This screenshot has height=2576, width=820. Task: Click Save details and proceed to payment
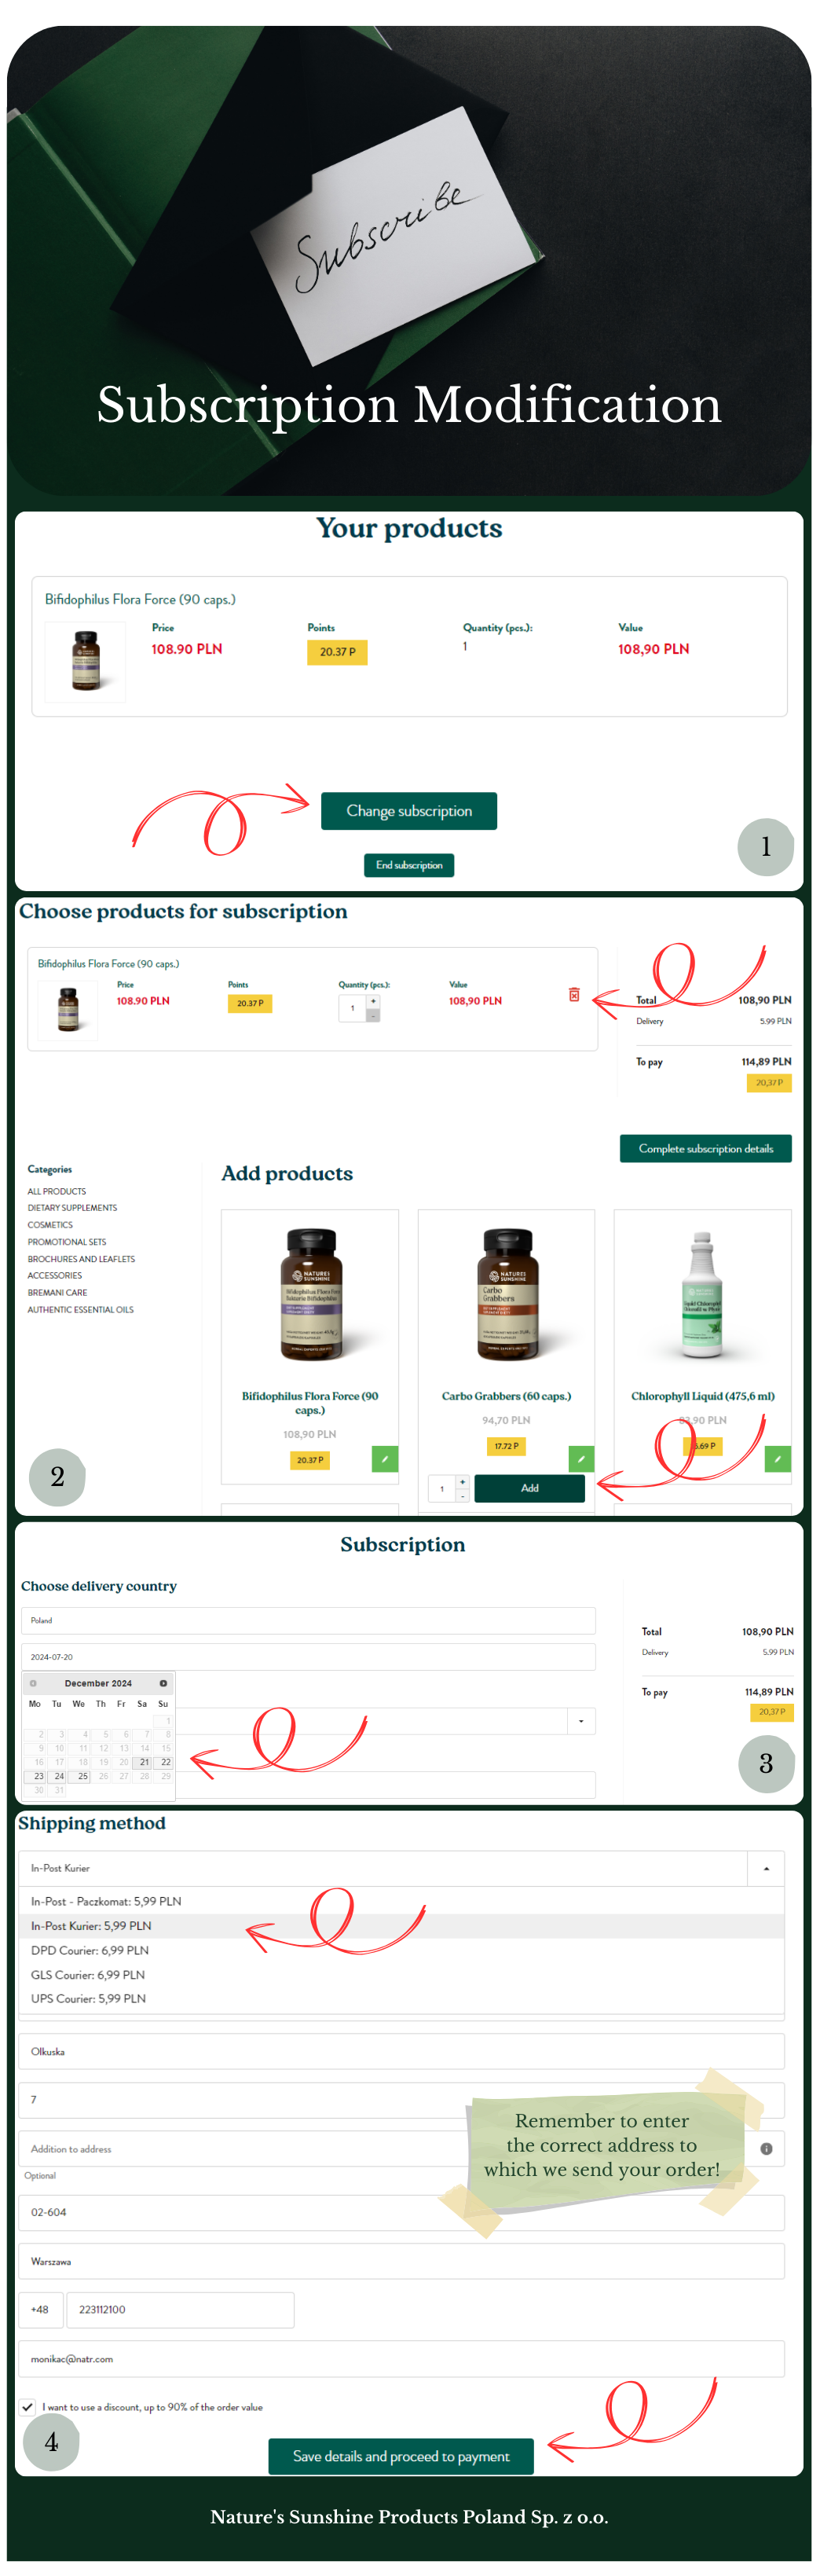click(x=401, y=2456)
